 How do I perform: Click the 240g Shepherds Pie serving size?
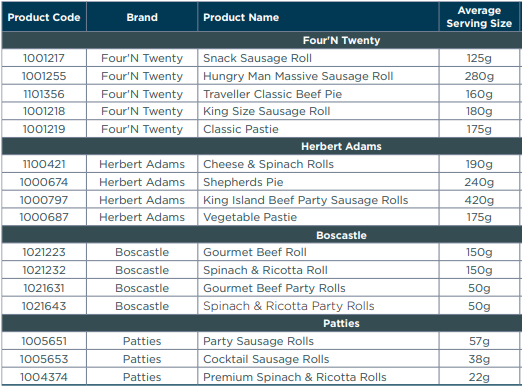(479, 182)
